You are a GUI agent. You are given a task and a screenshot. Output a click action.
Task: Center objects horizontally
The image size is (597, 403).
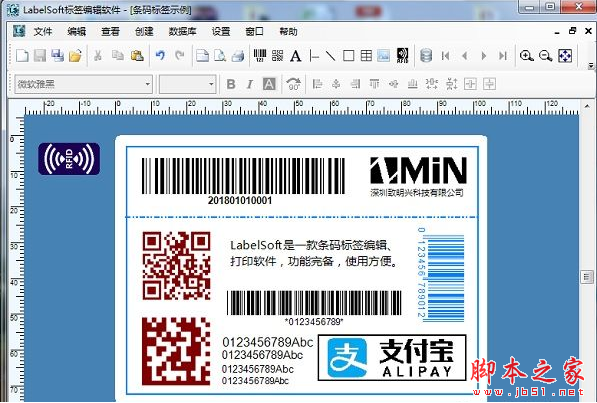336,84
